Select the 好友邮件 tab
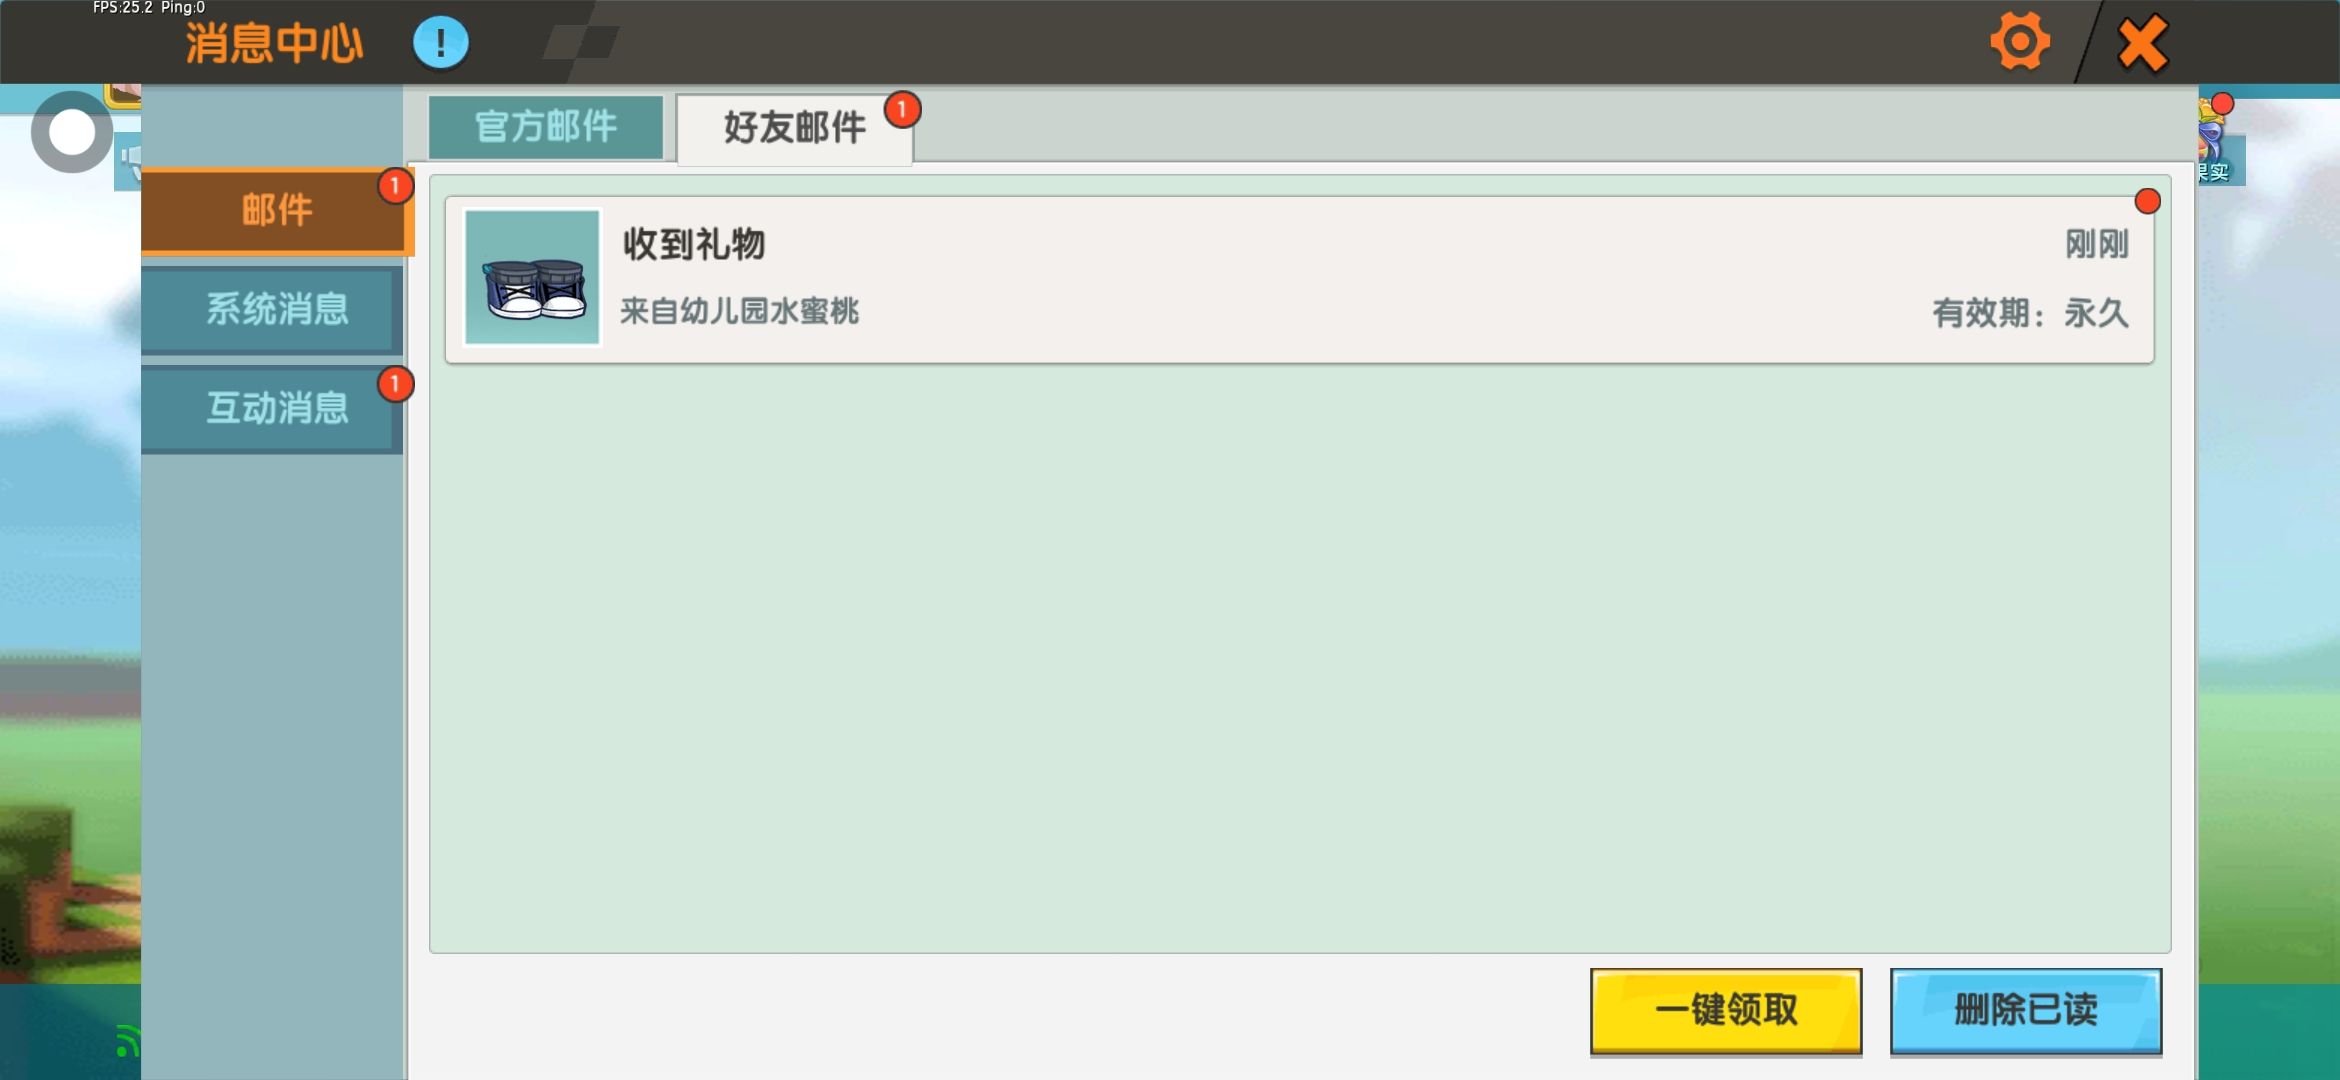The image size is (2340, 1080). pos(795,128)
